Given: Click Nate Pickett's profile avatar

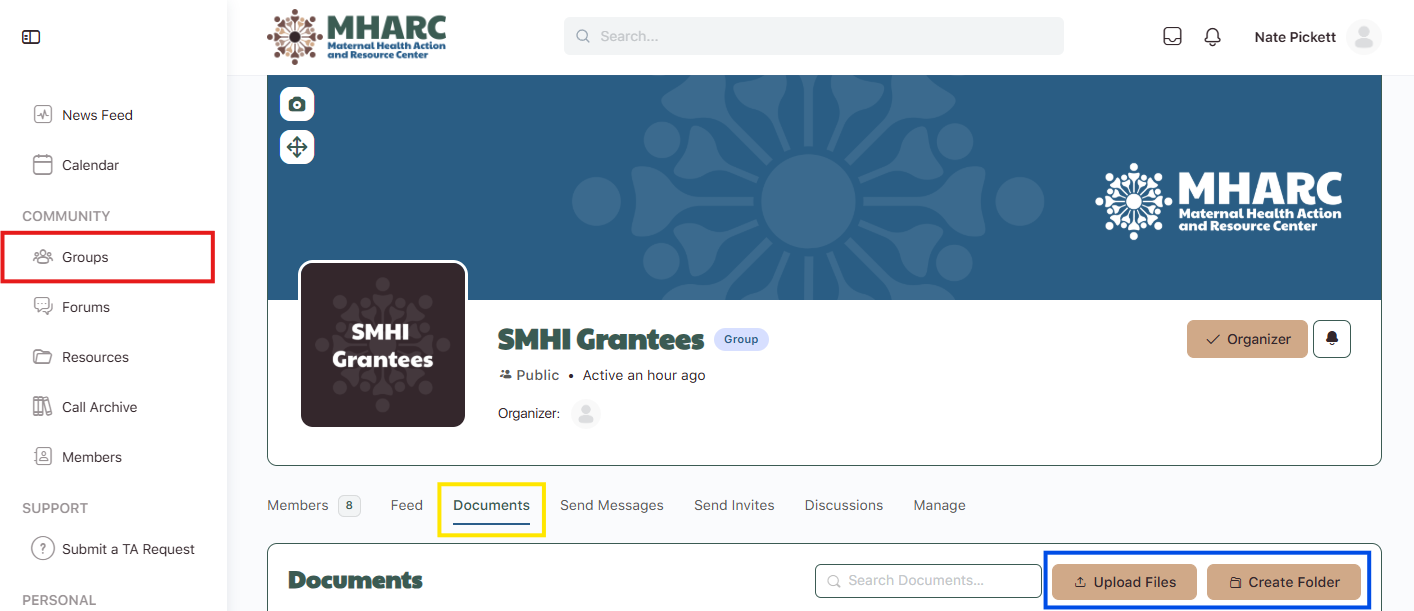Looking at the screenshot, I should coord(1363,37).
